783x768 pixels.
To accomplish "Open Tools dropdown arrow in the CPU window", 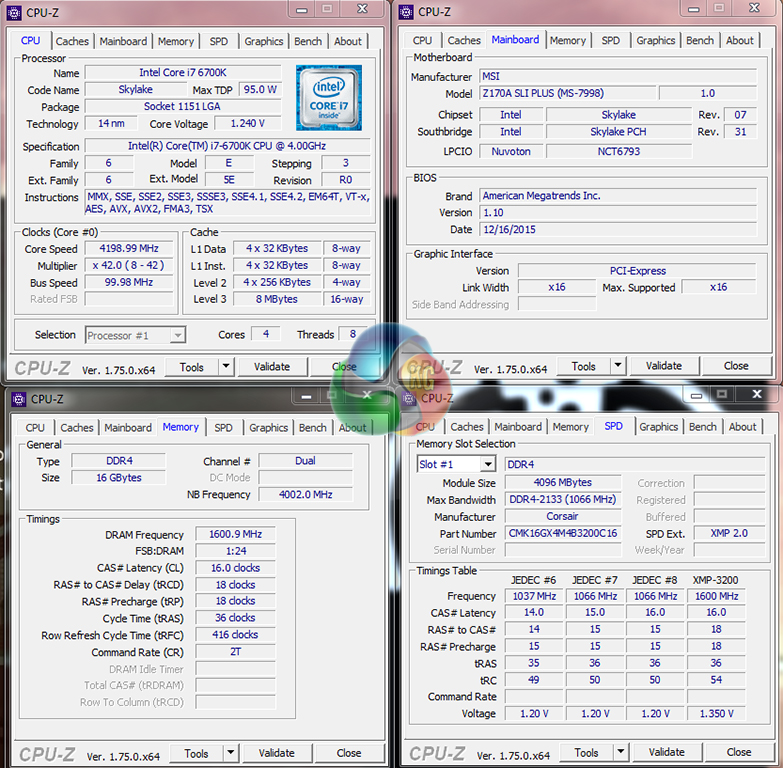I will pyautogui.click(x=226, y=367).
